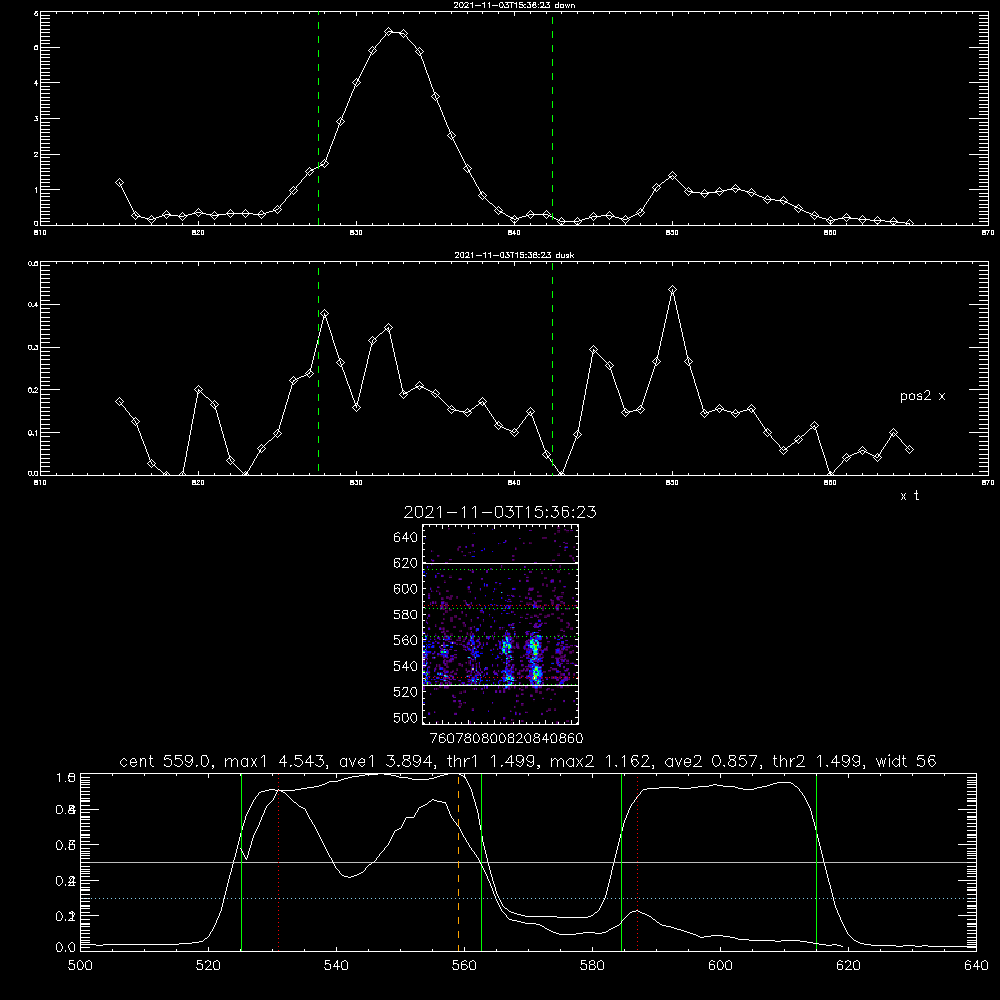Select the left green dashed marker in dusk plot
The width and height of the screenshot is (1000, 1000).
point(318,369)
